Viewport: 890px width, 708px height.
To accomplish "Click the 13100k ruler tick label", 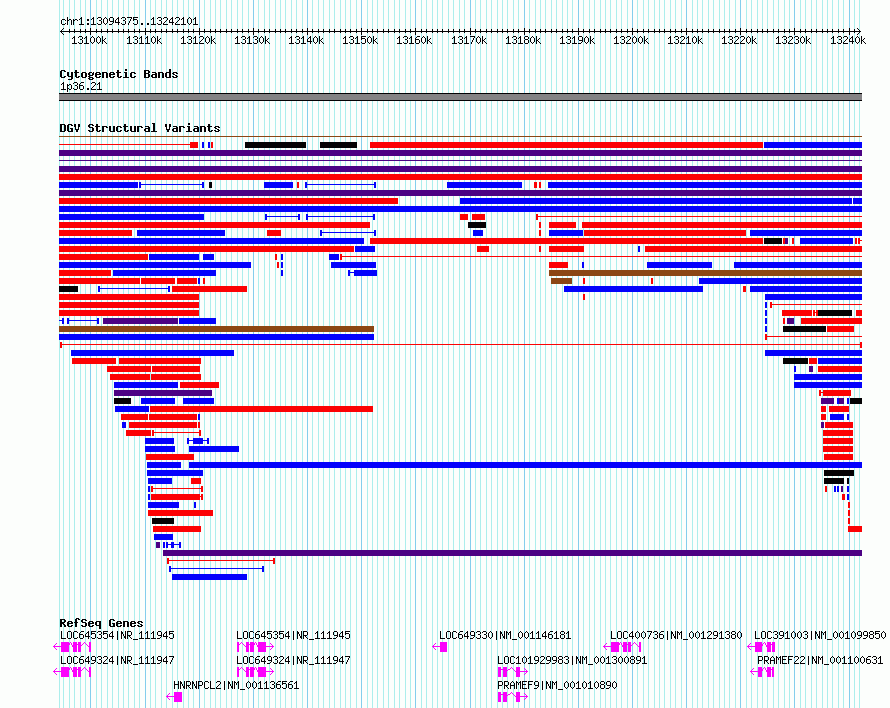I will (x=89, y=40).
